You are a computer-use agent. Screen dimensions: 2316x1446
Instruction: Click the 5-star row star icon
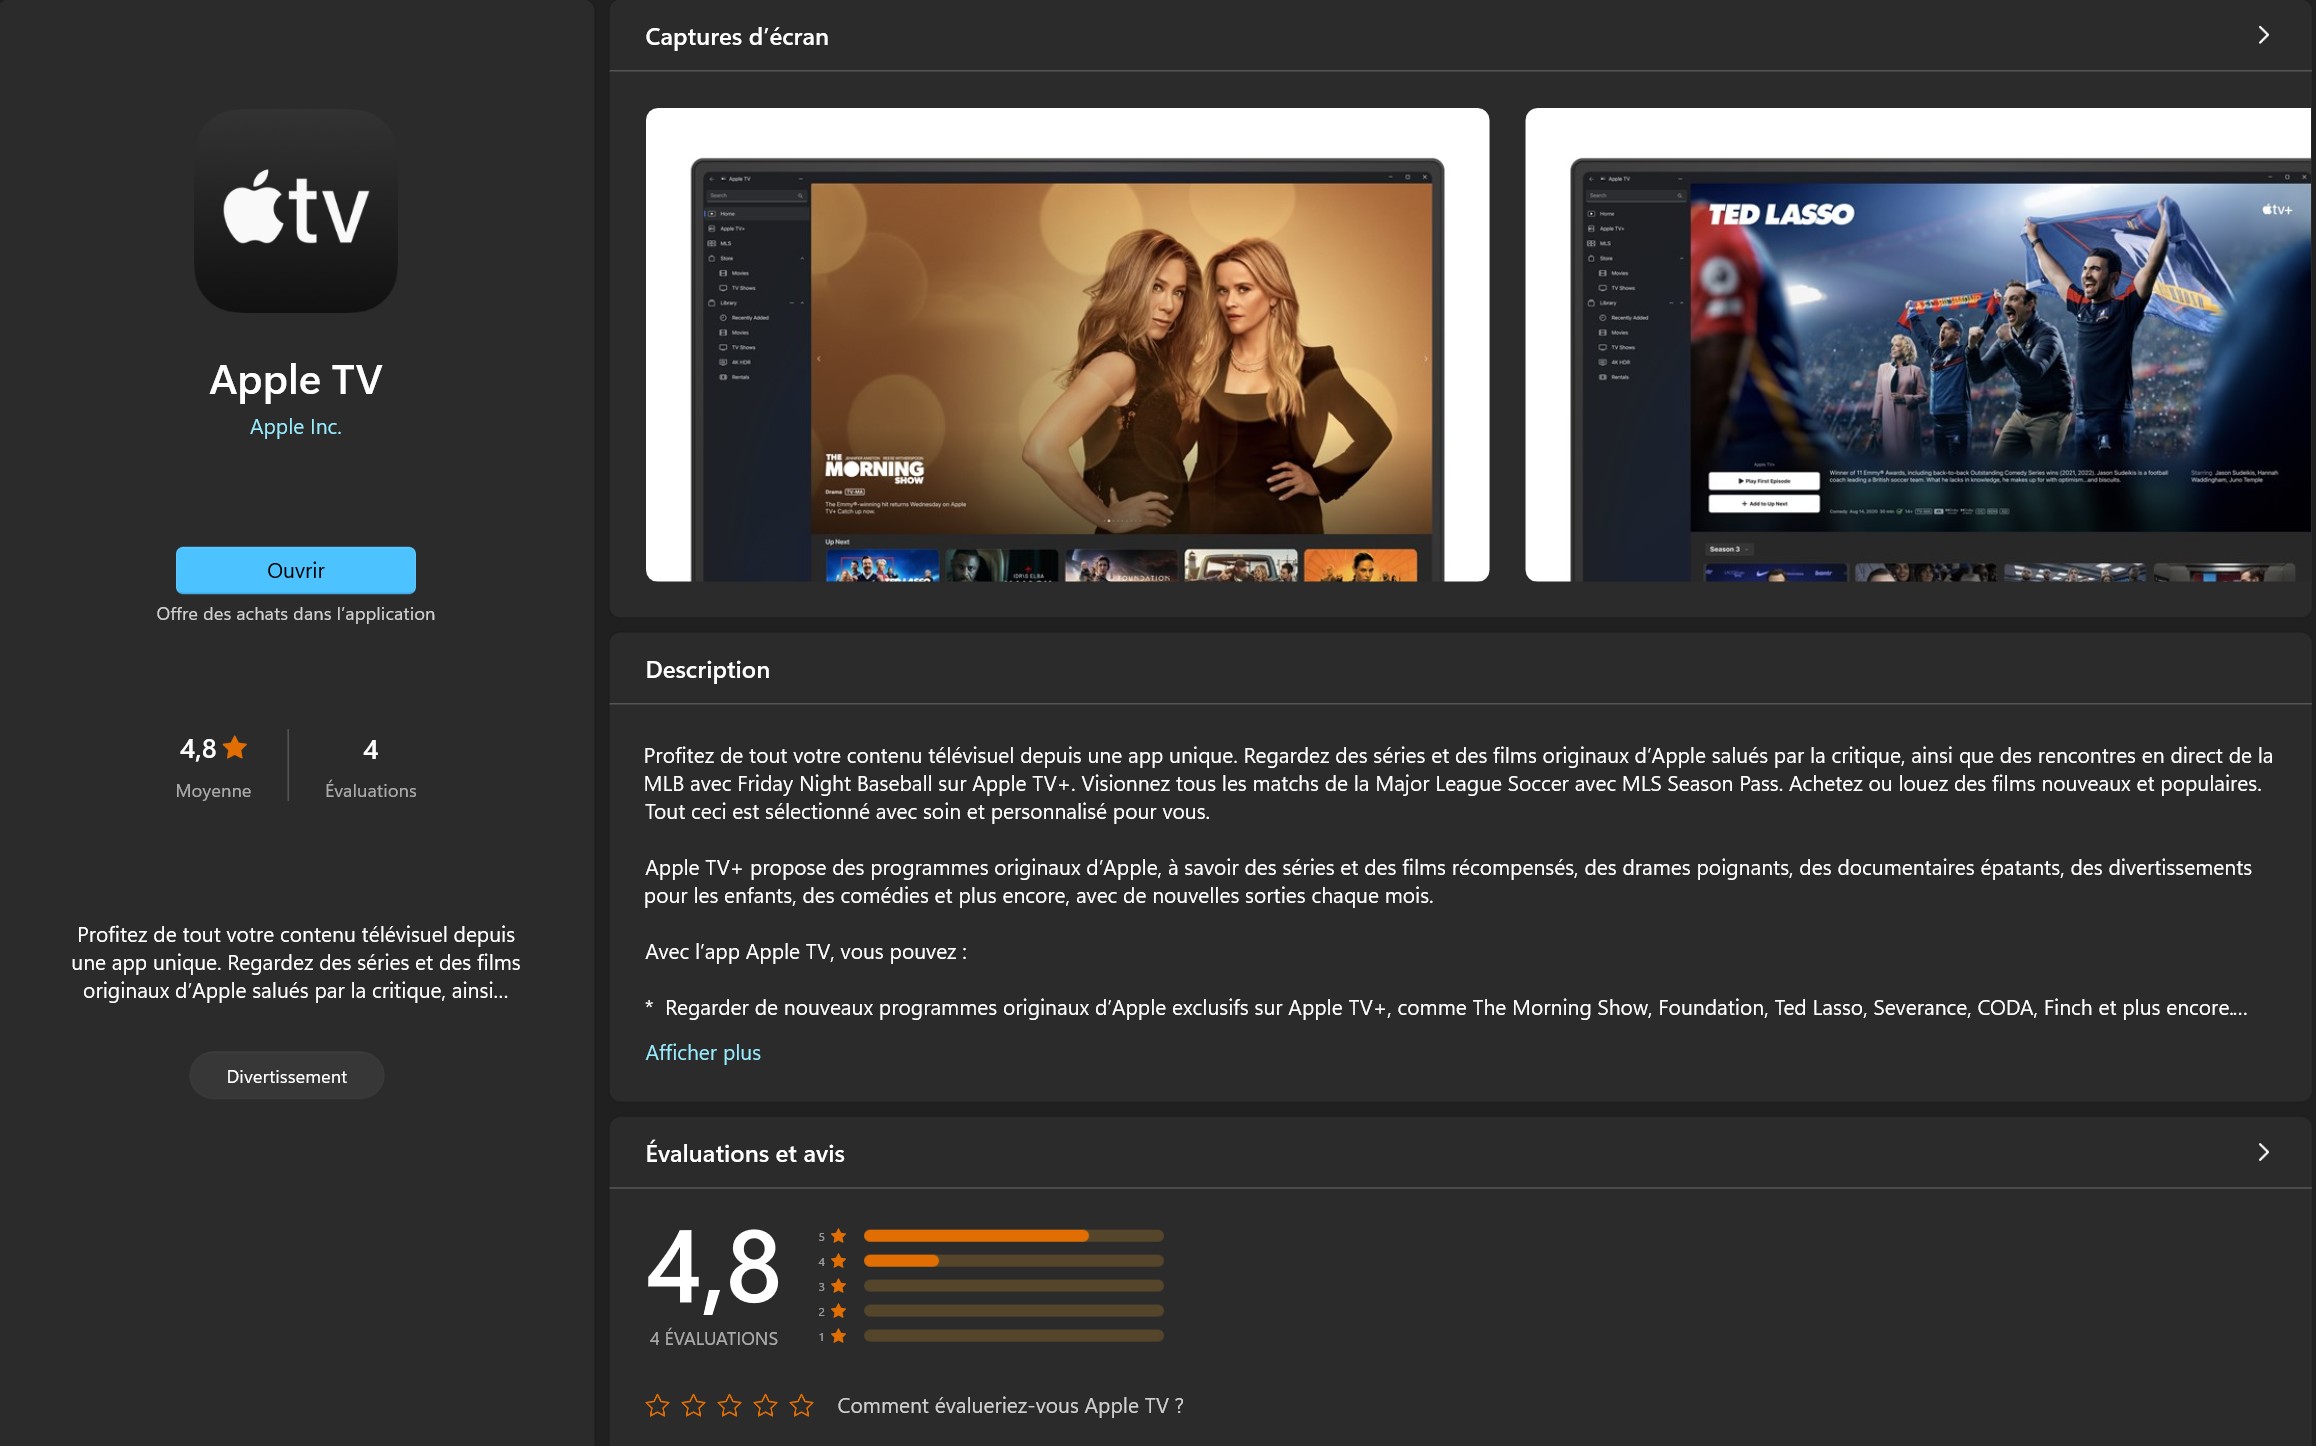[x=838, y=1236]
